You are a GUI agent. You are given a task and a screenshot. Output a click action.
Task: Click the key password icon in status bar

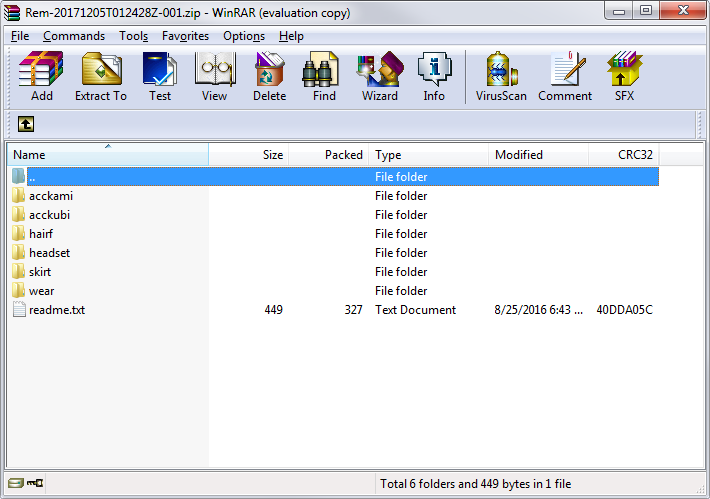[x=34, y=483]
